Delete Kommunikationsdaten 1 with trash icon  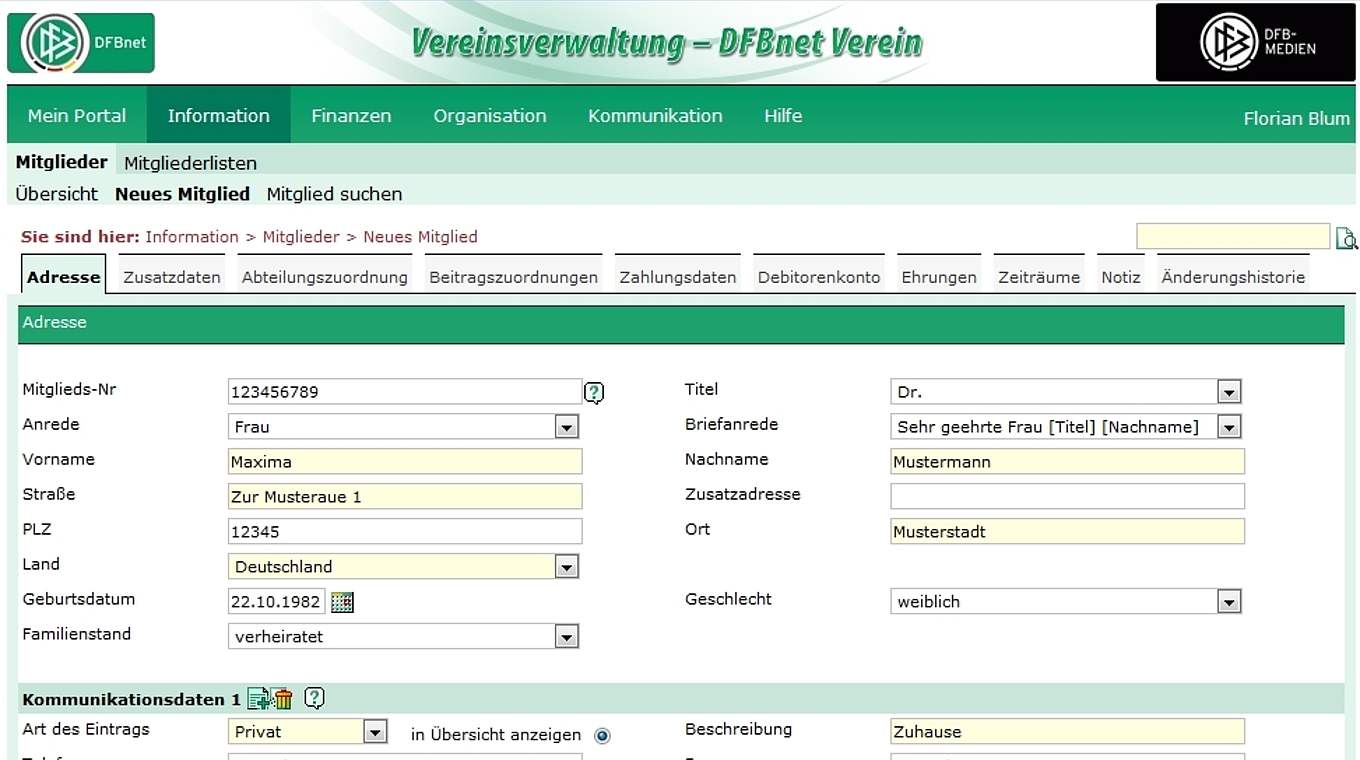[283, 699]
